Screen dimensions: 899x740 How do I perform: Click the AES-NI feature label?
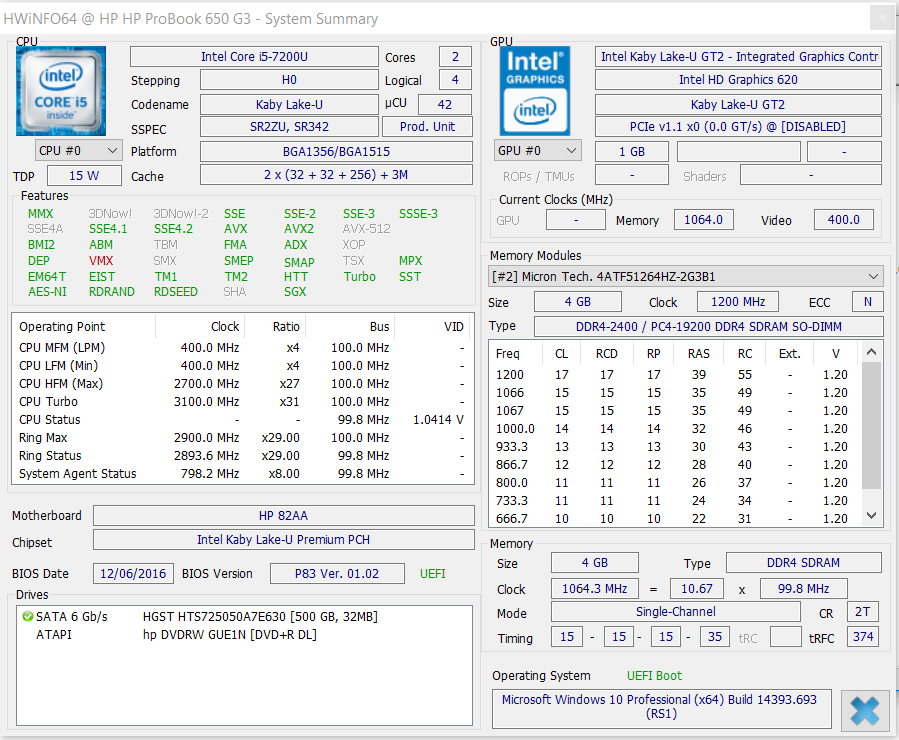coord(47,292)
